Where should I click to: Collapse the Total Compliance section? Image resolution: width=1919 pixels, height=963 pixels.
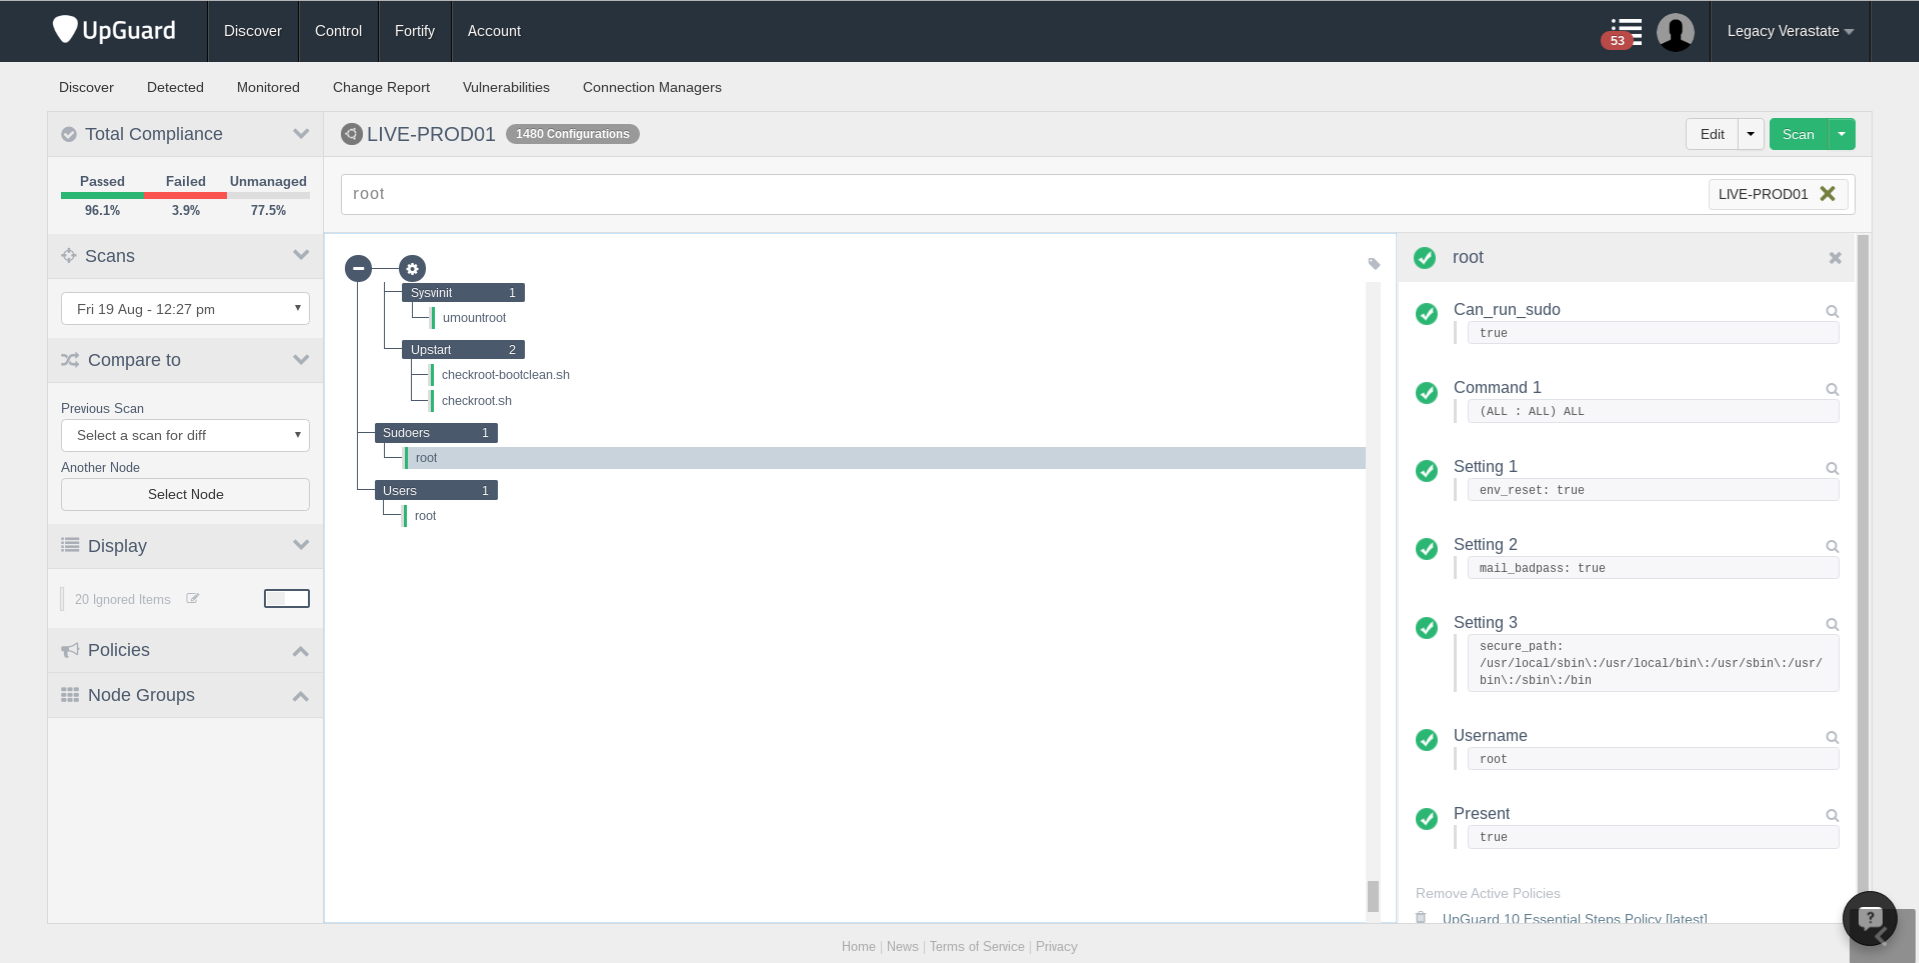click(x=301, y=134)
